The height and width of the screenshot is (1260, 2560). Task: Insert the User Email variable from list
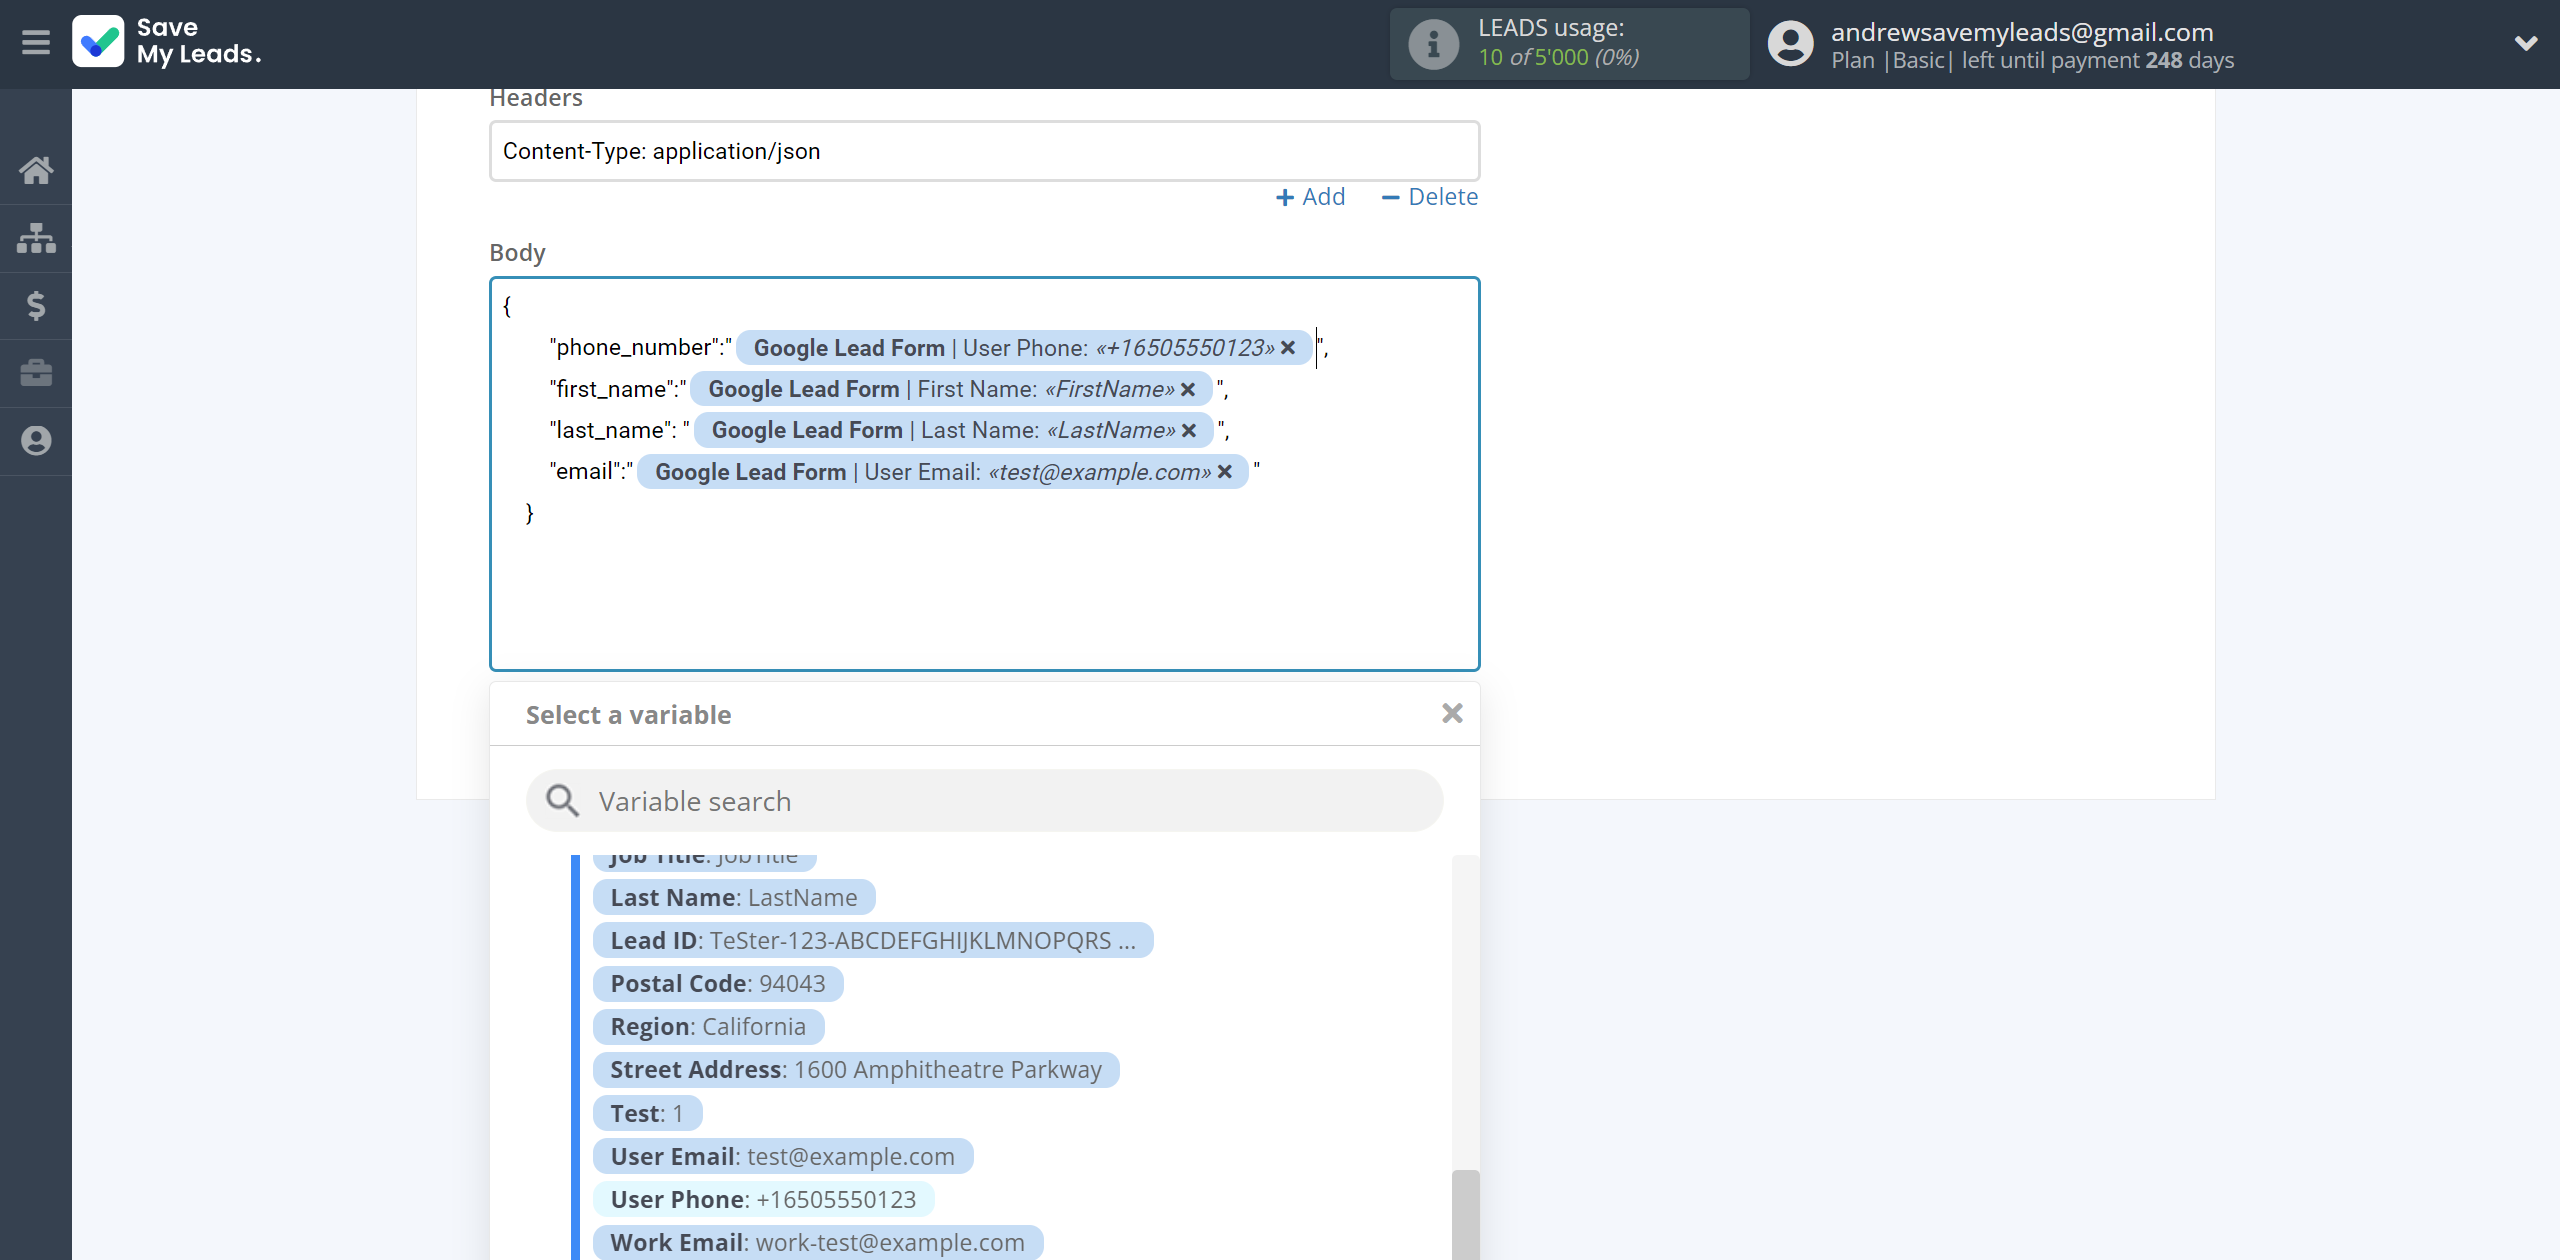click(x=783, y=1156)
